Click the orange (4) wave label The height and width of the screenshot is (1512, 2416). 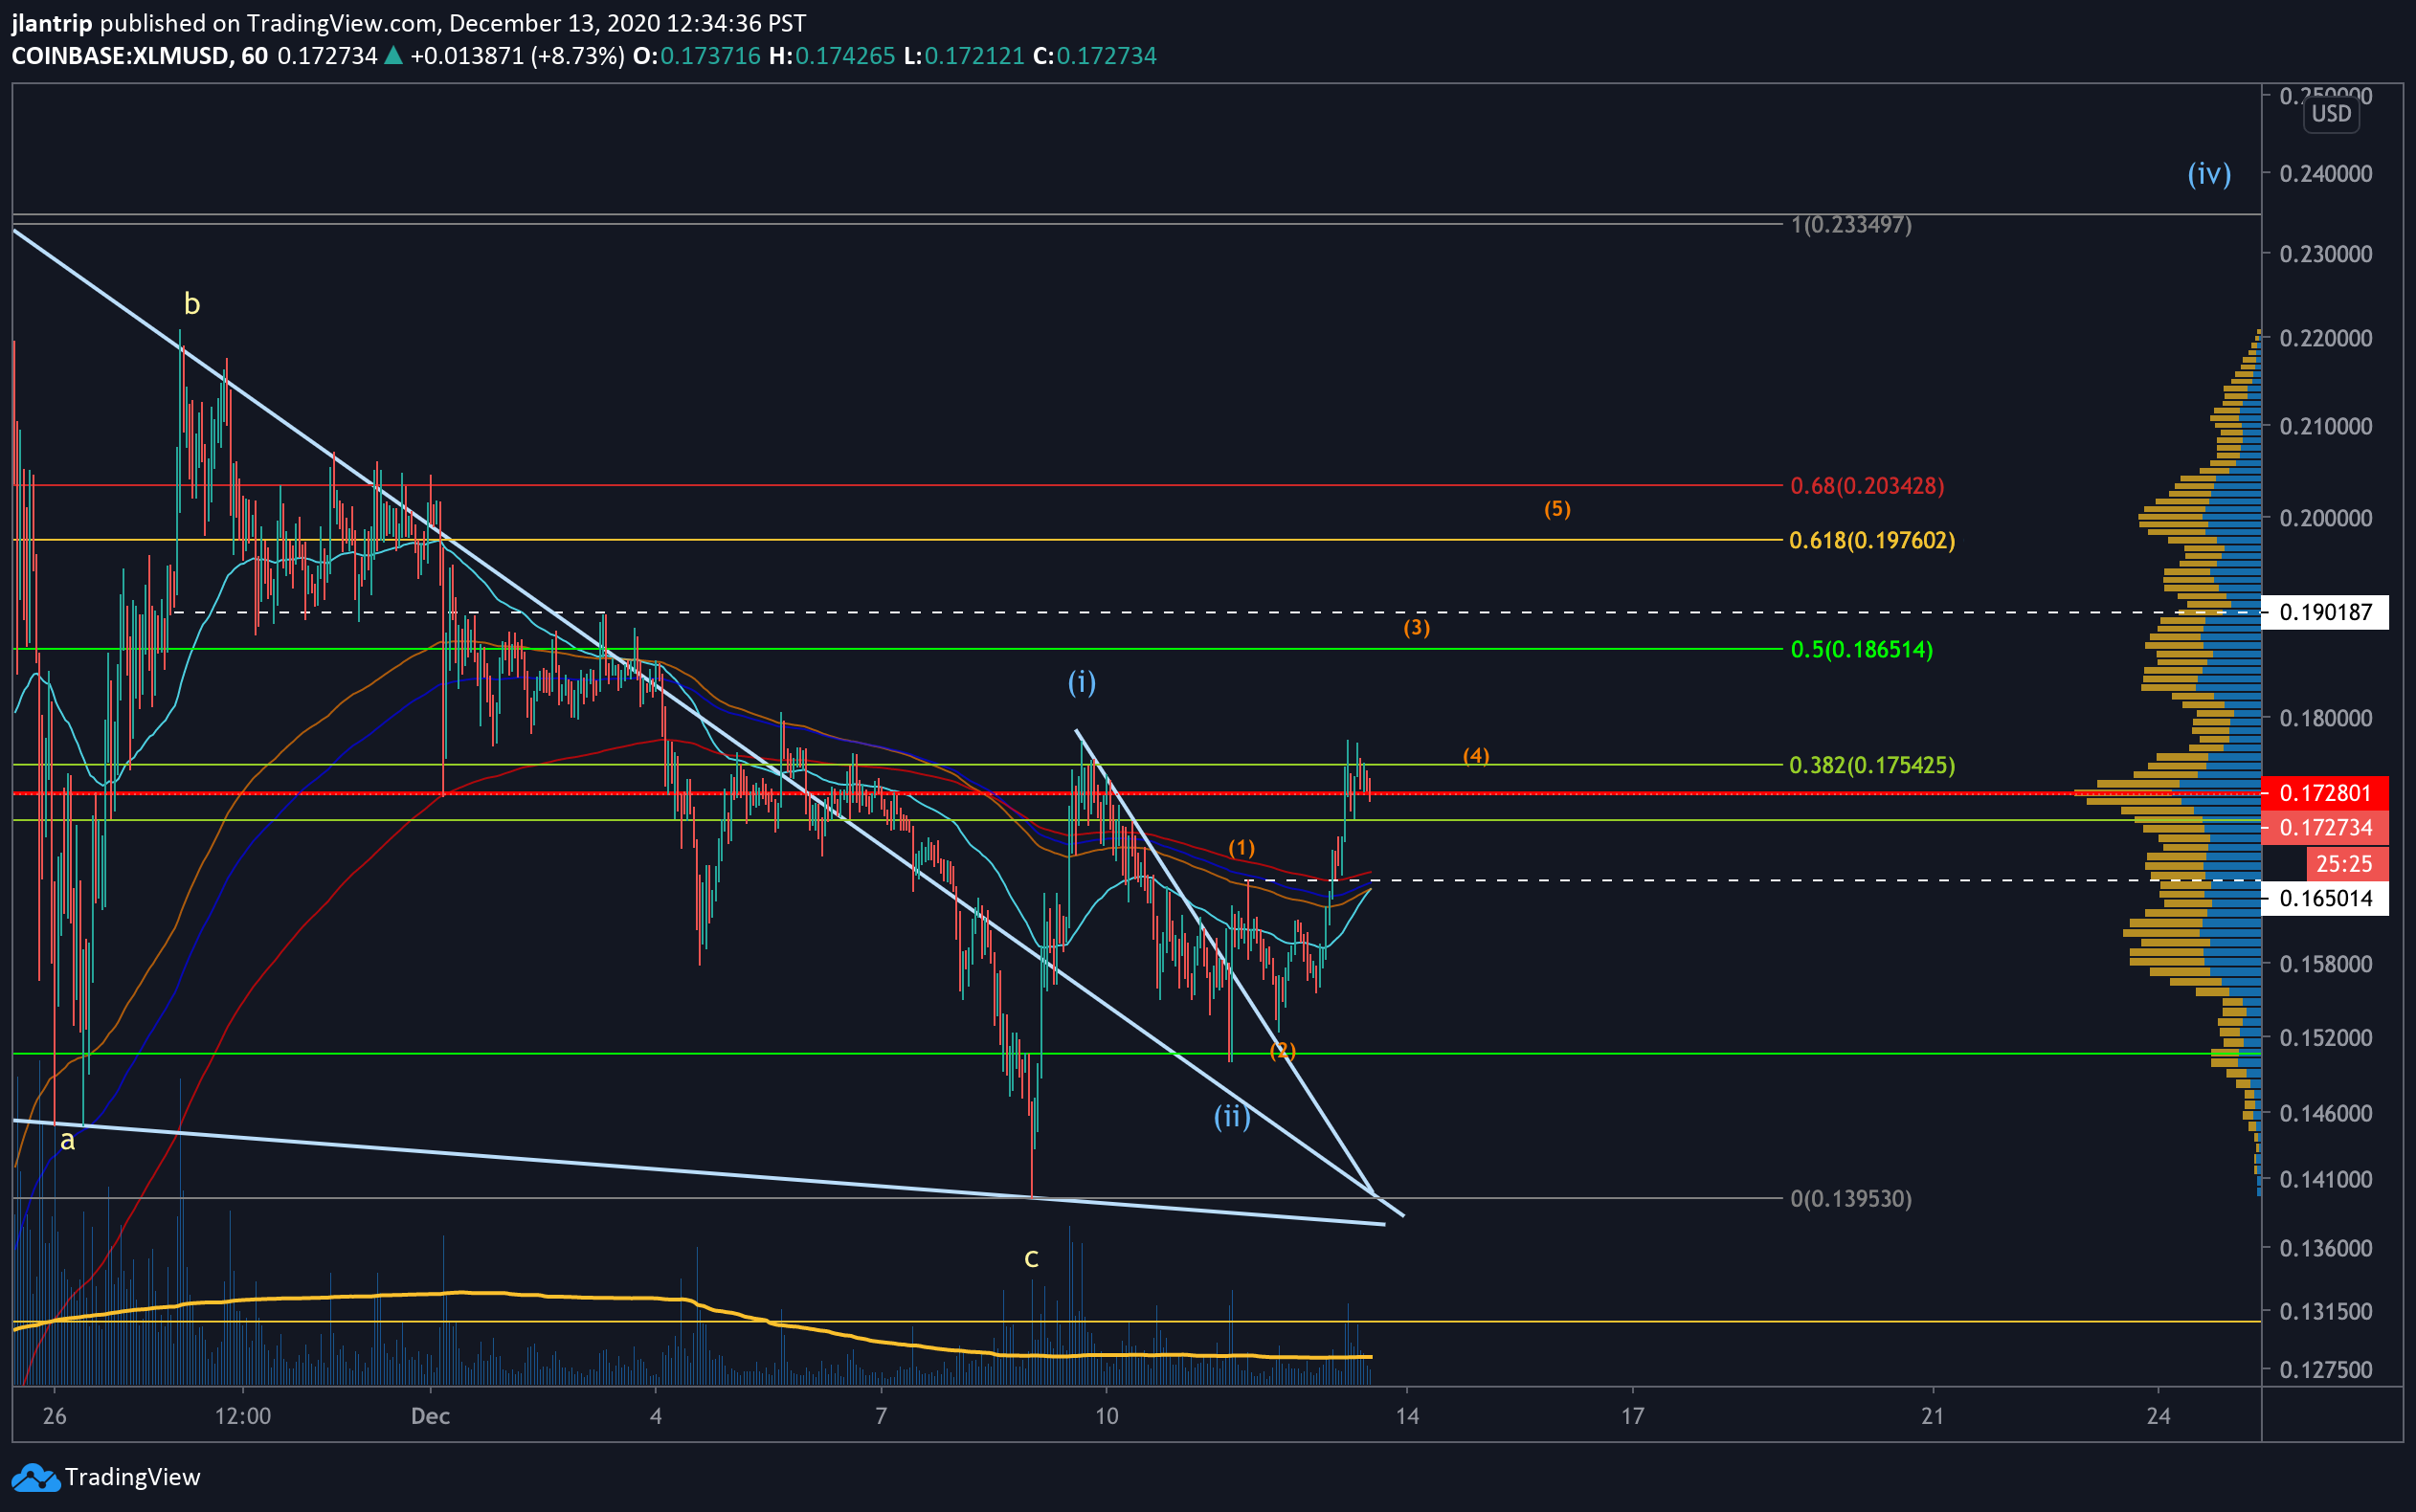point(1476,756)
